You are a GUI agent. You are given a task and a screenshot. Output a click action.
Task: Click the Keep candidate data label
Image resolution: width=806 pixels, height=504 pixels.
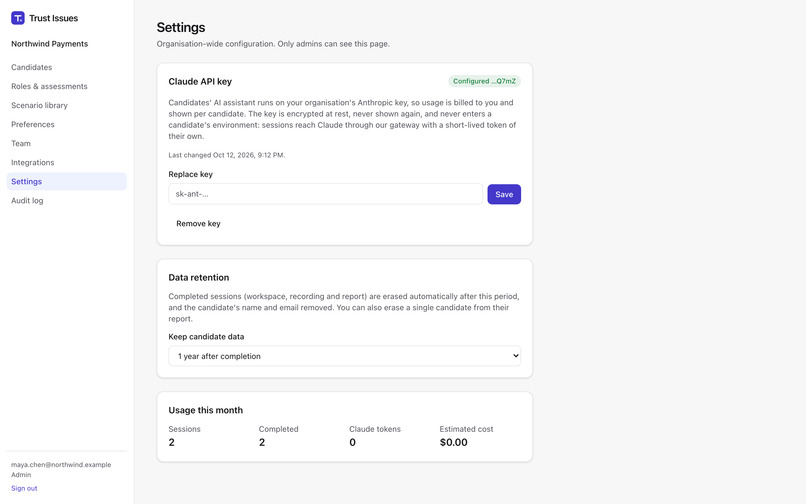point(206,337)
